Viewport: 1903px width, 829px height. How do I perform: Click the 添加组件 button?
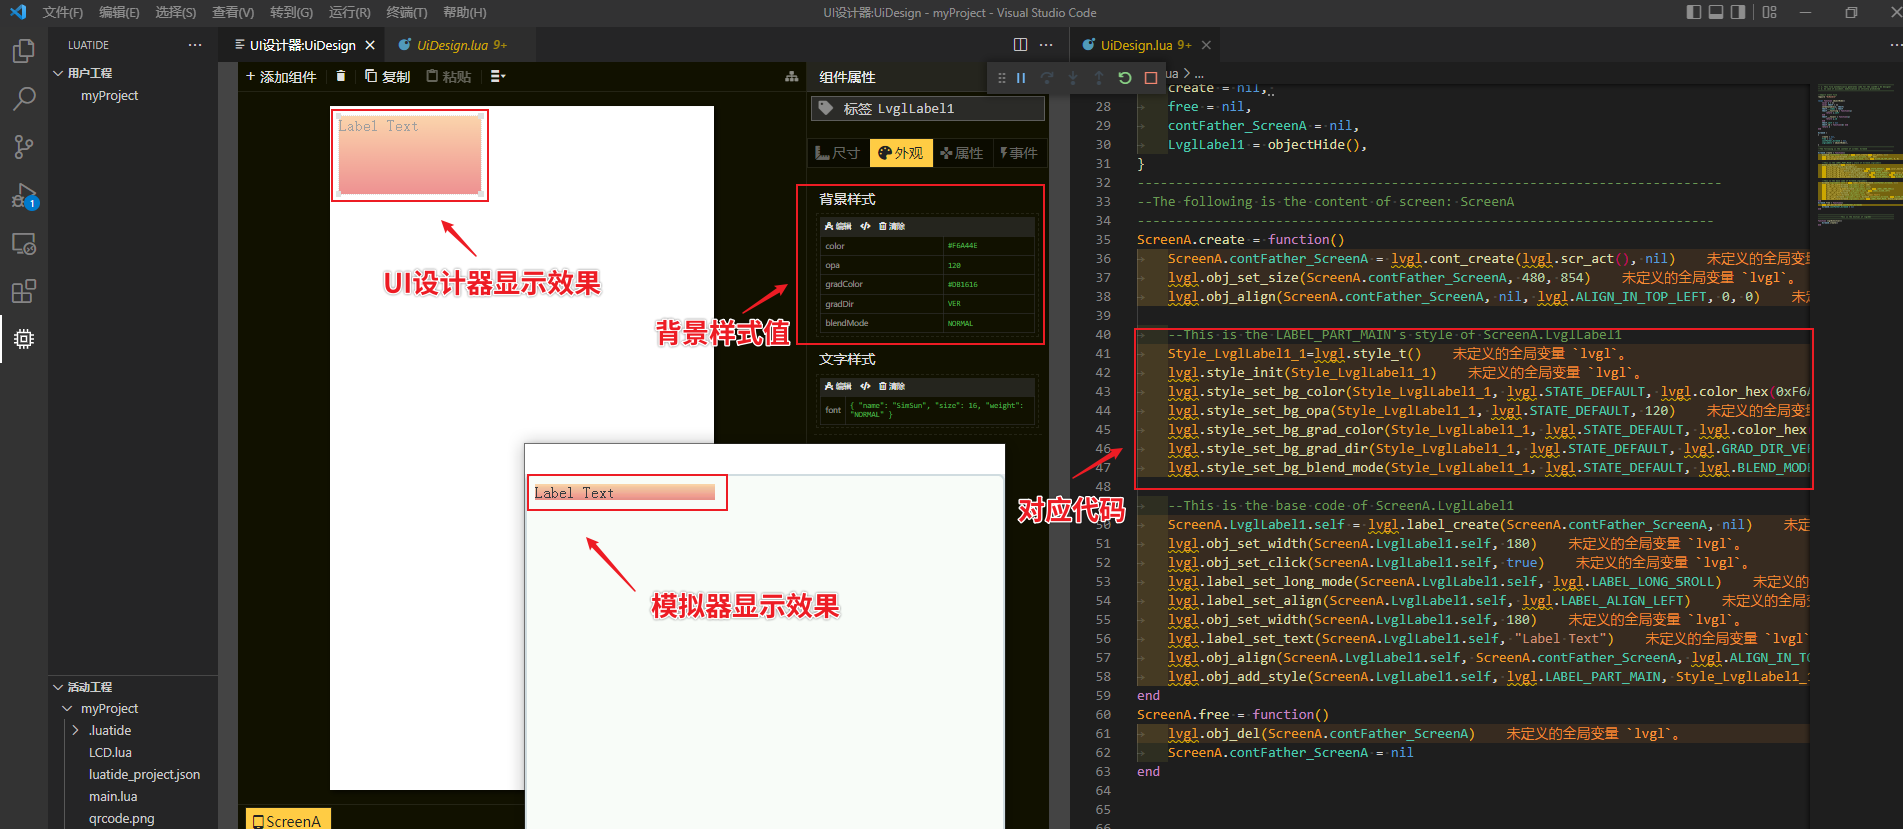(x=281, y=76)
